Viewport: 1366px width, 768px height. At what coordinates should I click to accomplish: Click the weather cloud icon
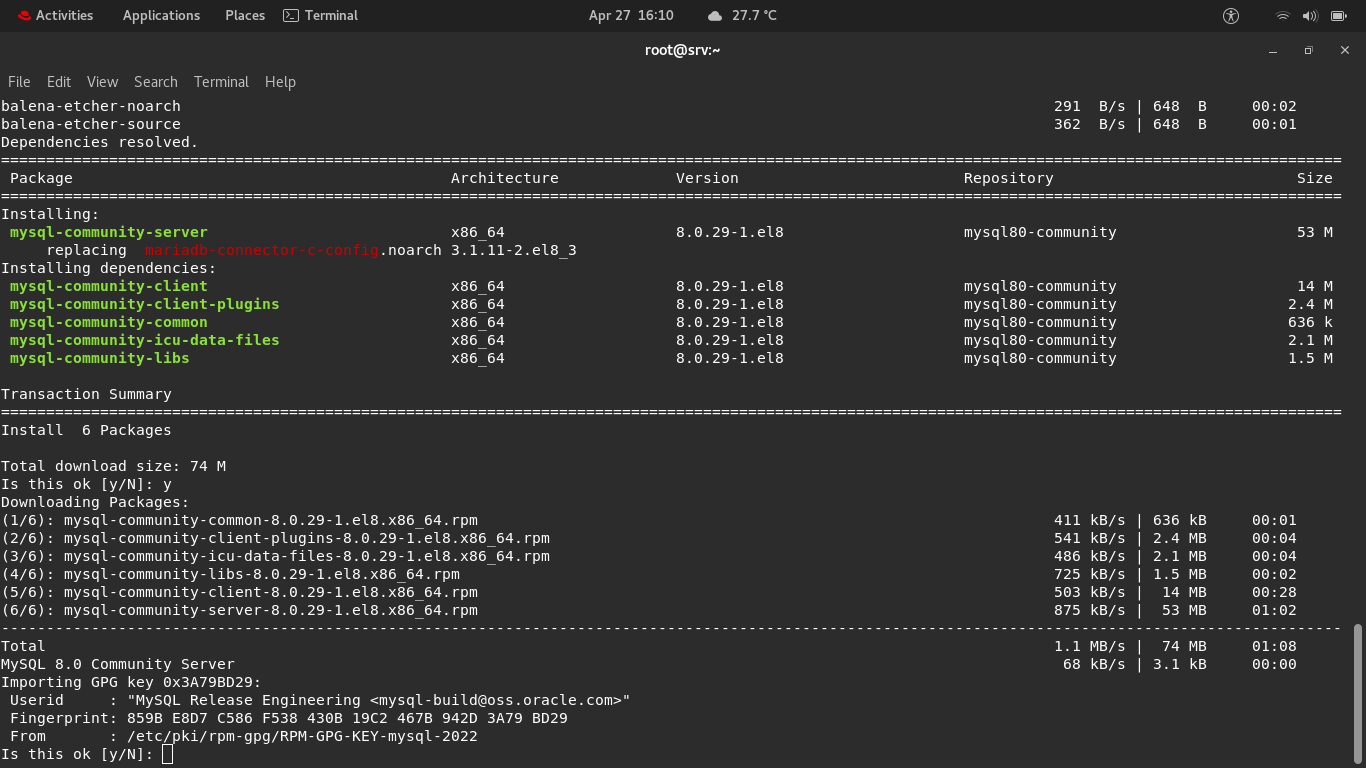[x=714, y=16]
